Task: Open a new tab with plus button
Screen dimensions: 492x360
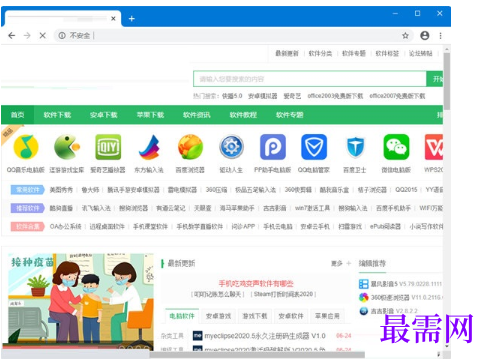Action: (x=132, y=19)
